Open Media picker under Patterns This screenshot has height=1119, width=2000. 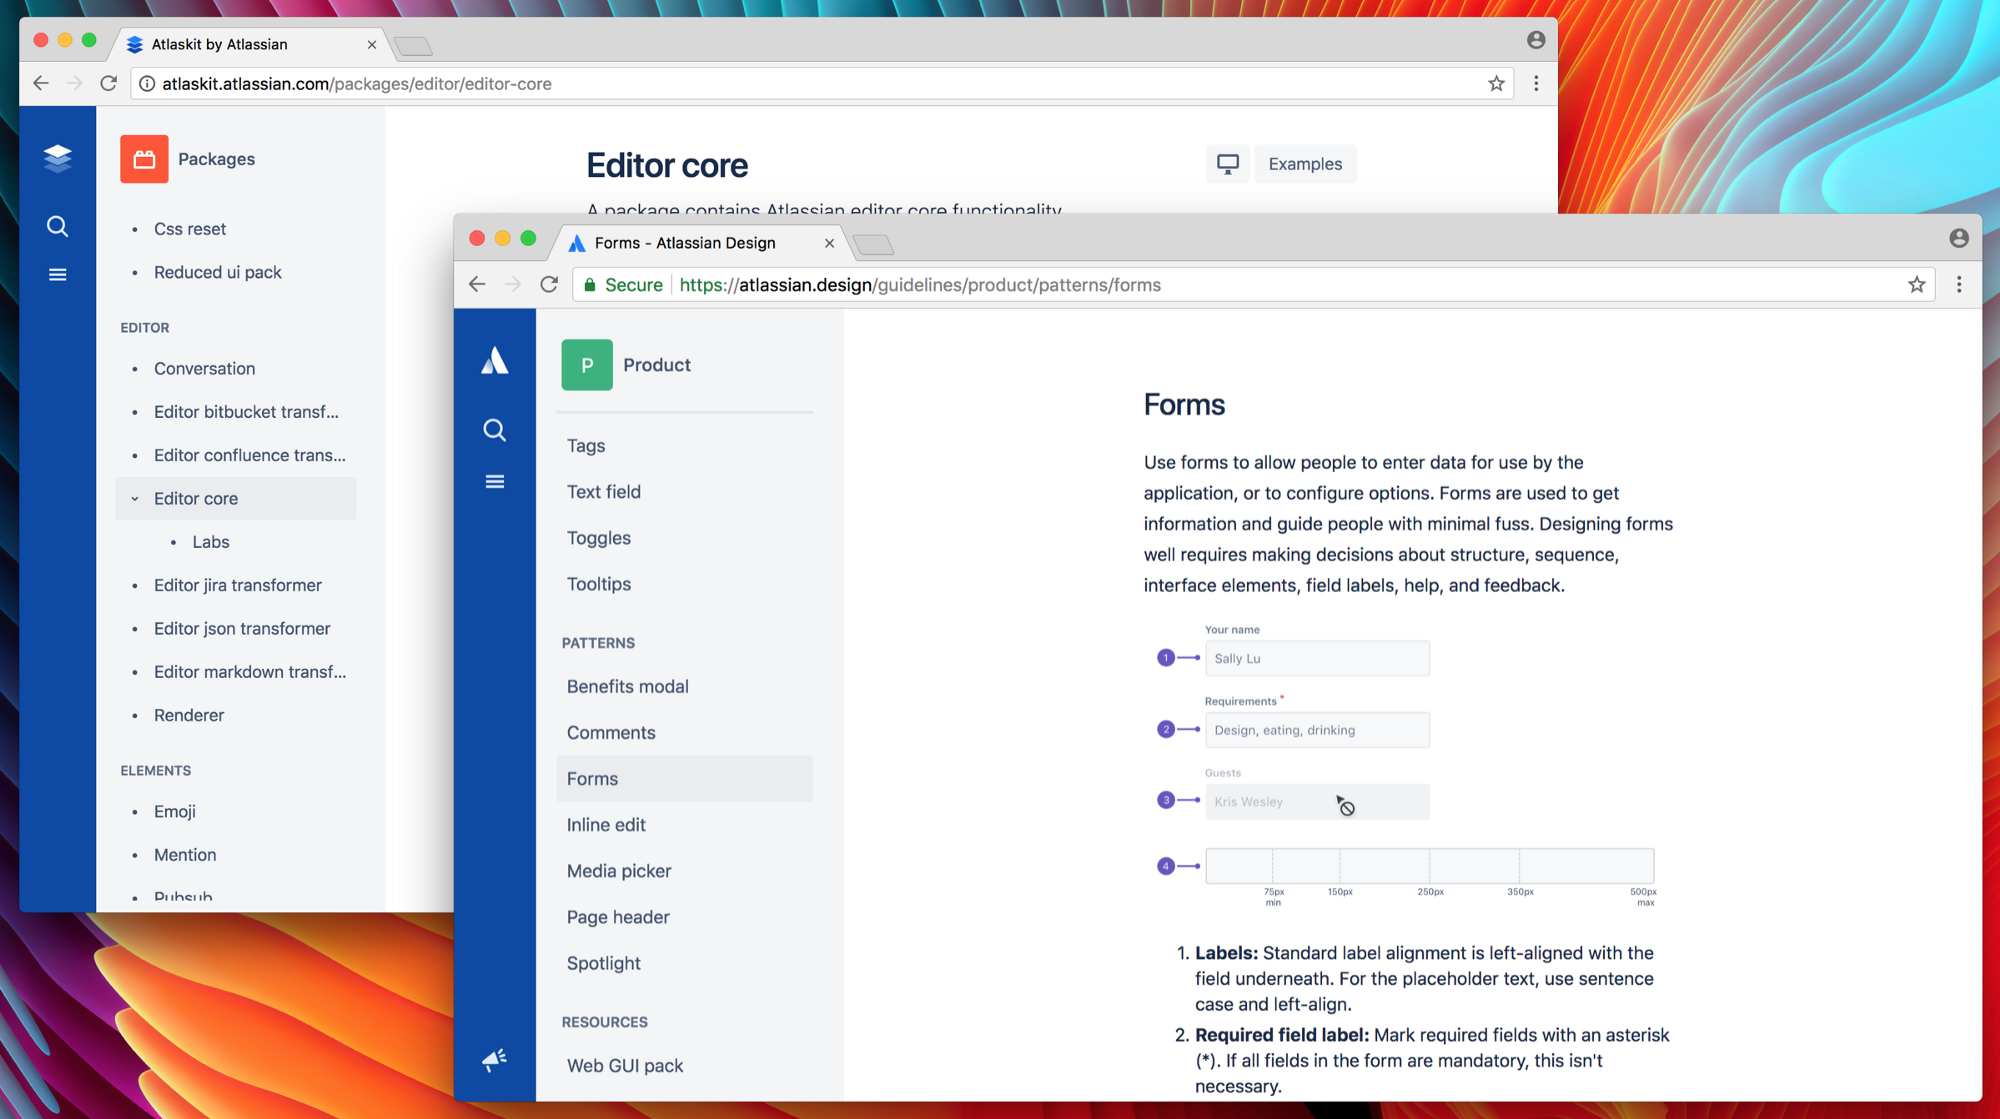click(x=619, y=871)
